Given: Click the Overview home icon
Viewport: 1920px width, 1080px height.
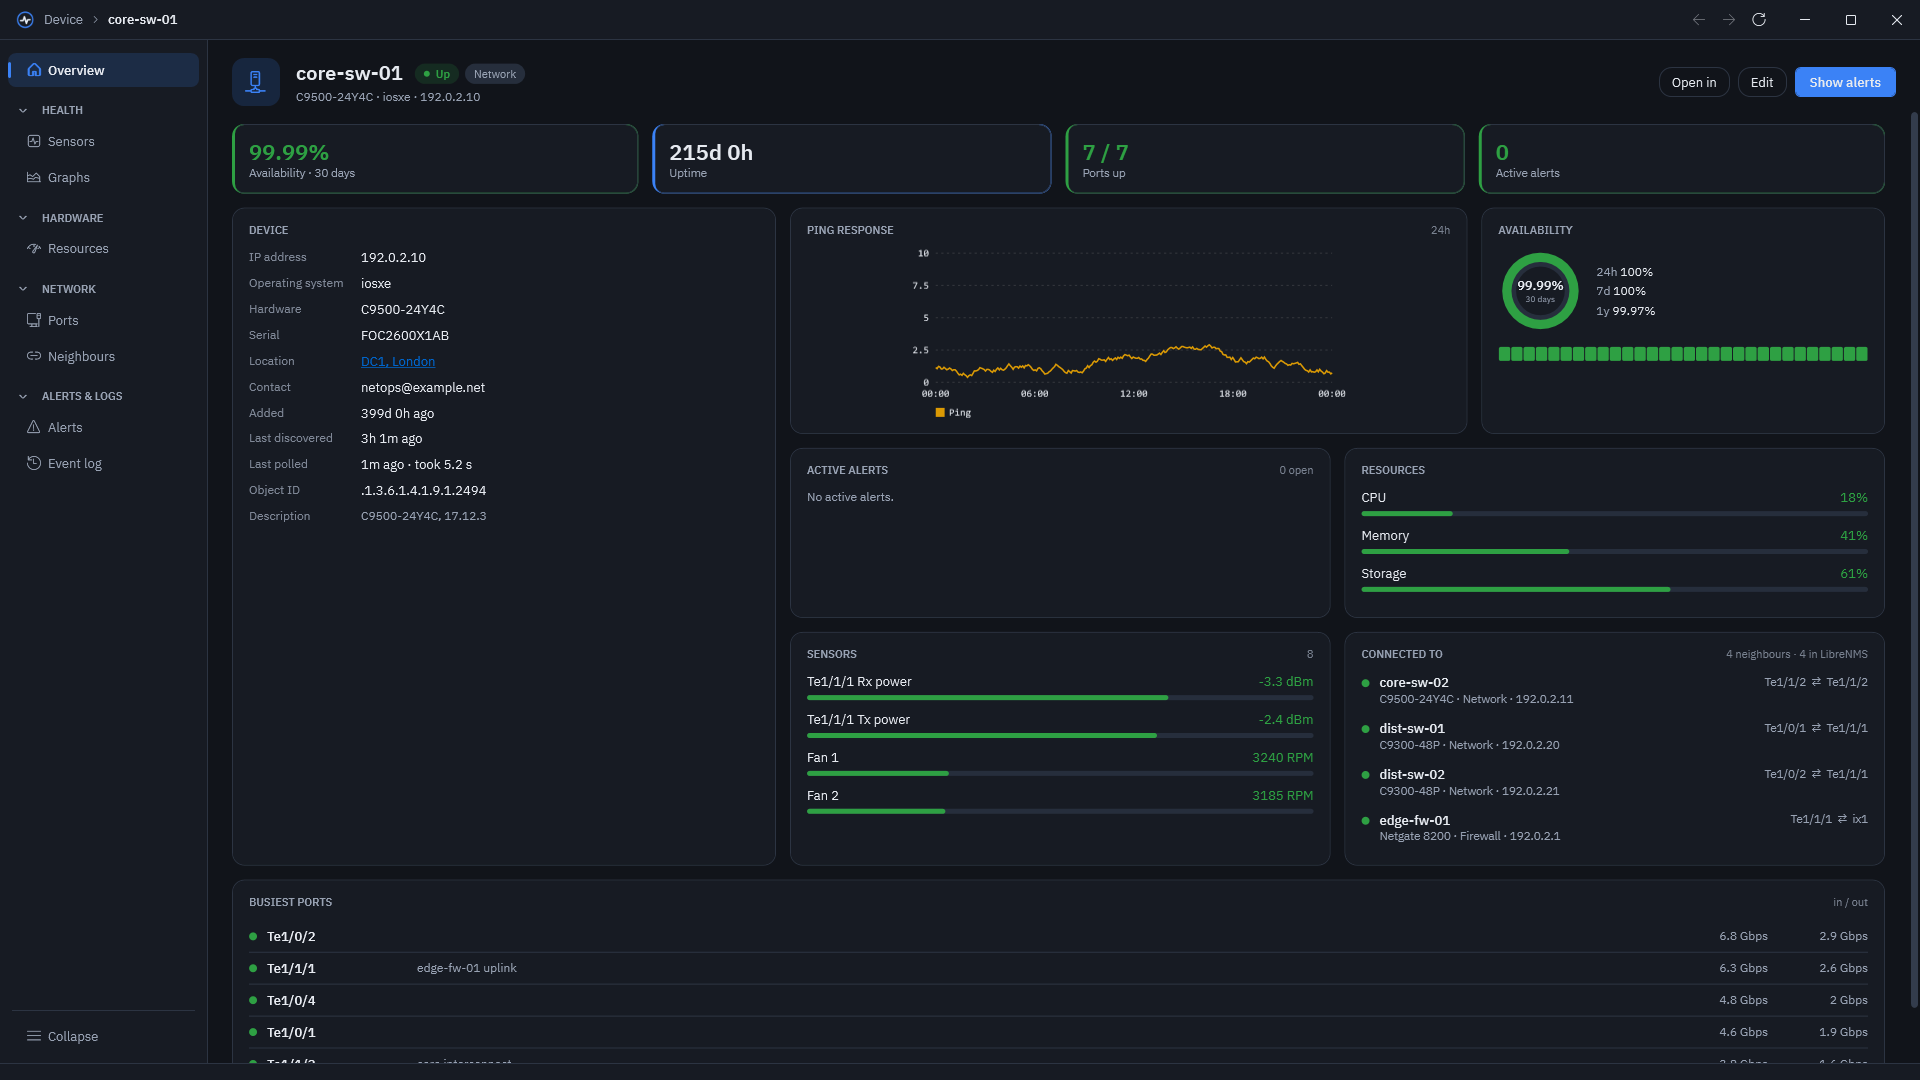Looking at the screenshot, I should 34,70.
